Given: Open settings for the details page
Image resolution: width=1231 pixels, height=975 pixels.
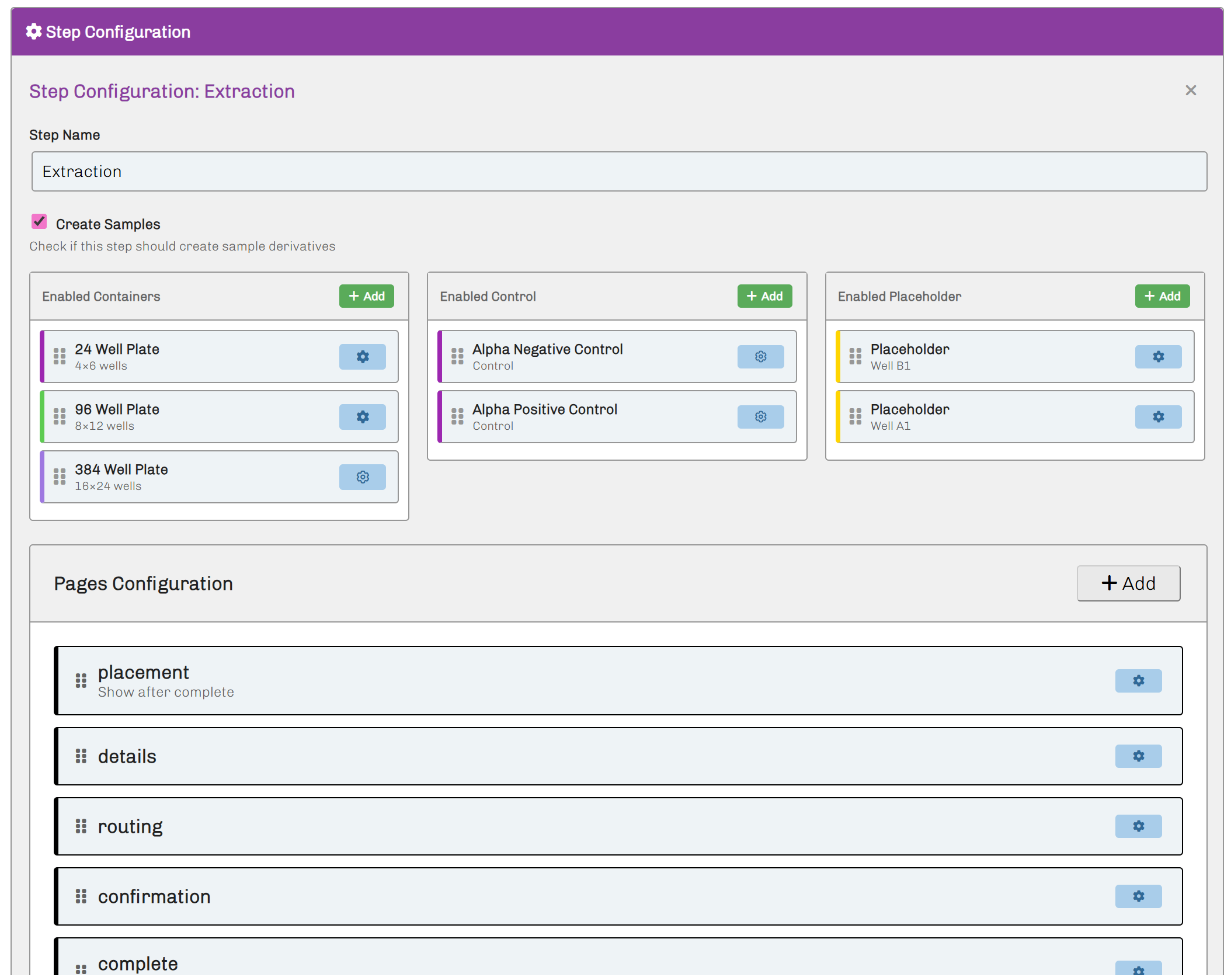Looking at the screenshot, I should (x=1138, y=756).
